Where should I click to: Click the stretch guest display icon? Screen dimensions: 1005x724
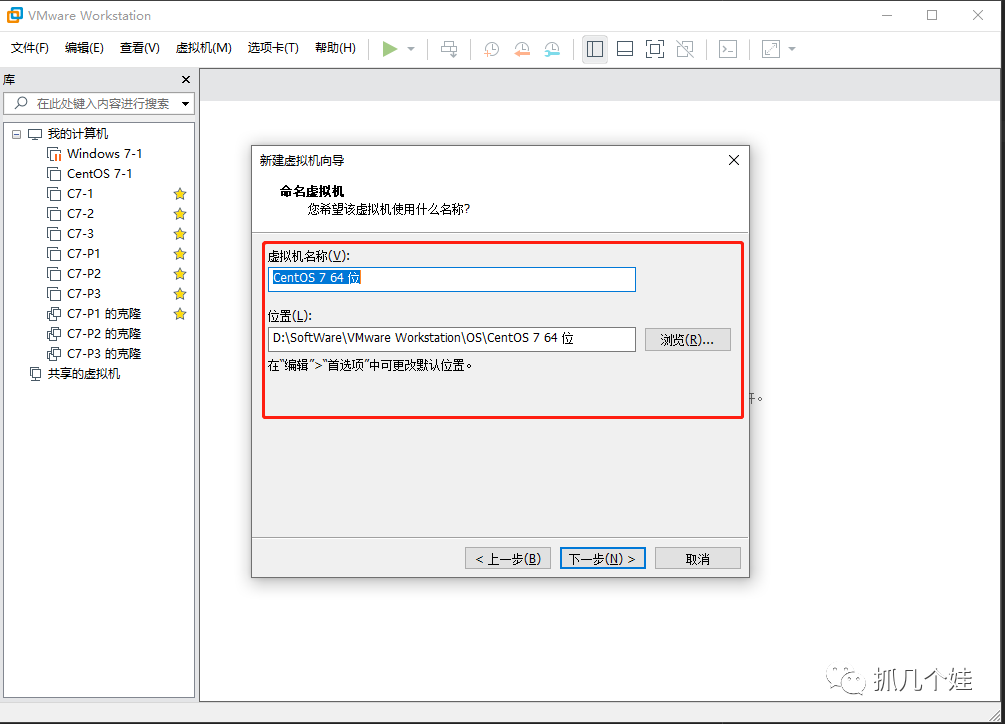tap(770, 49)
